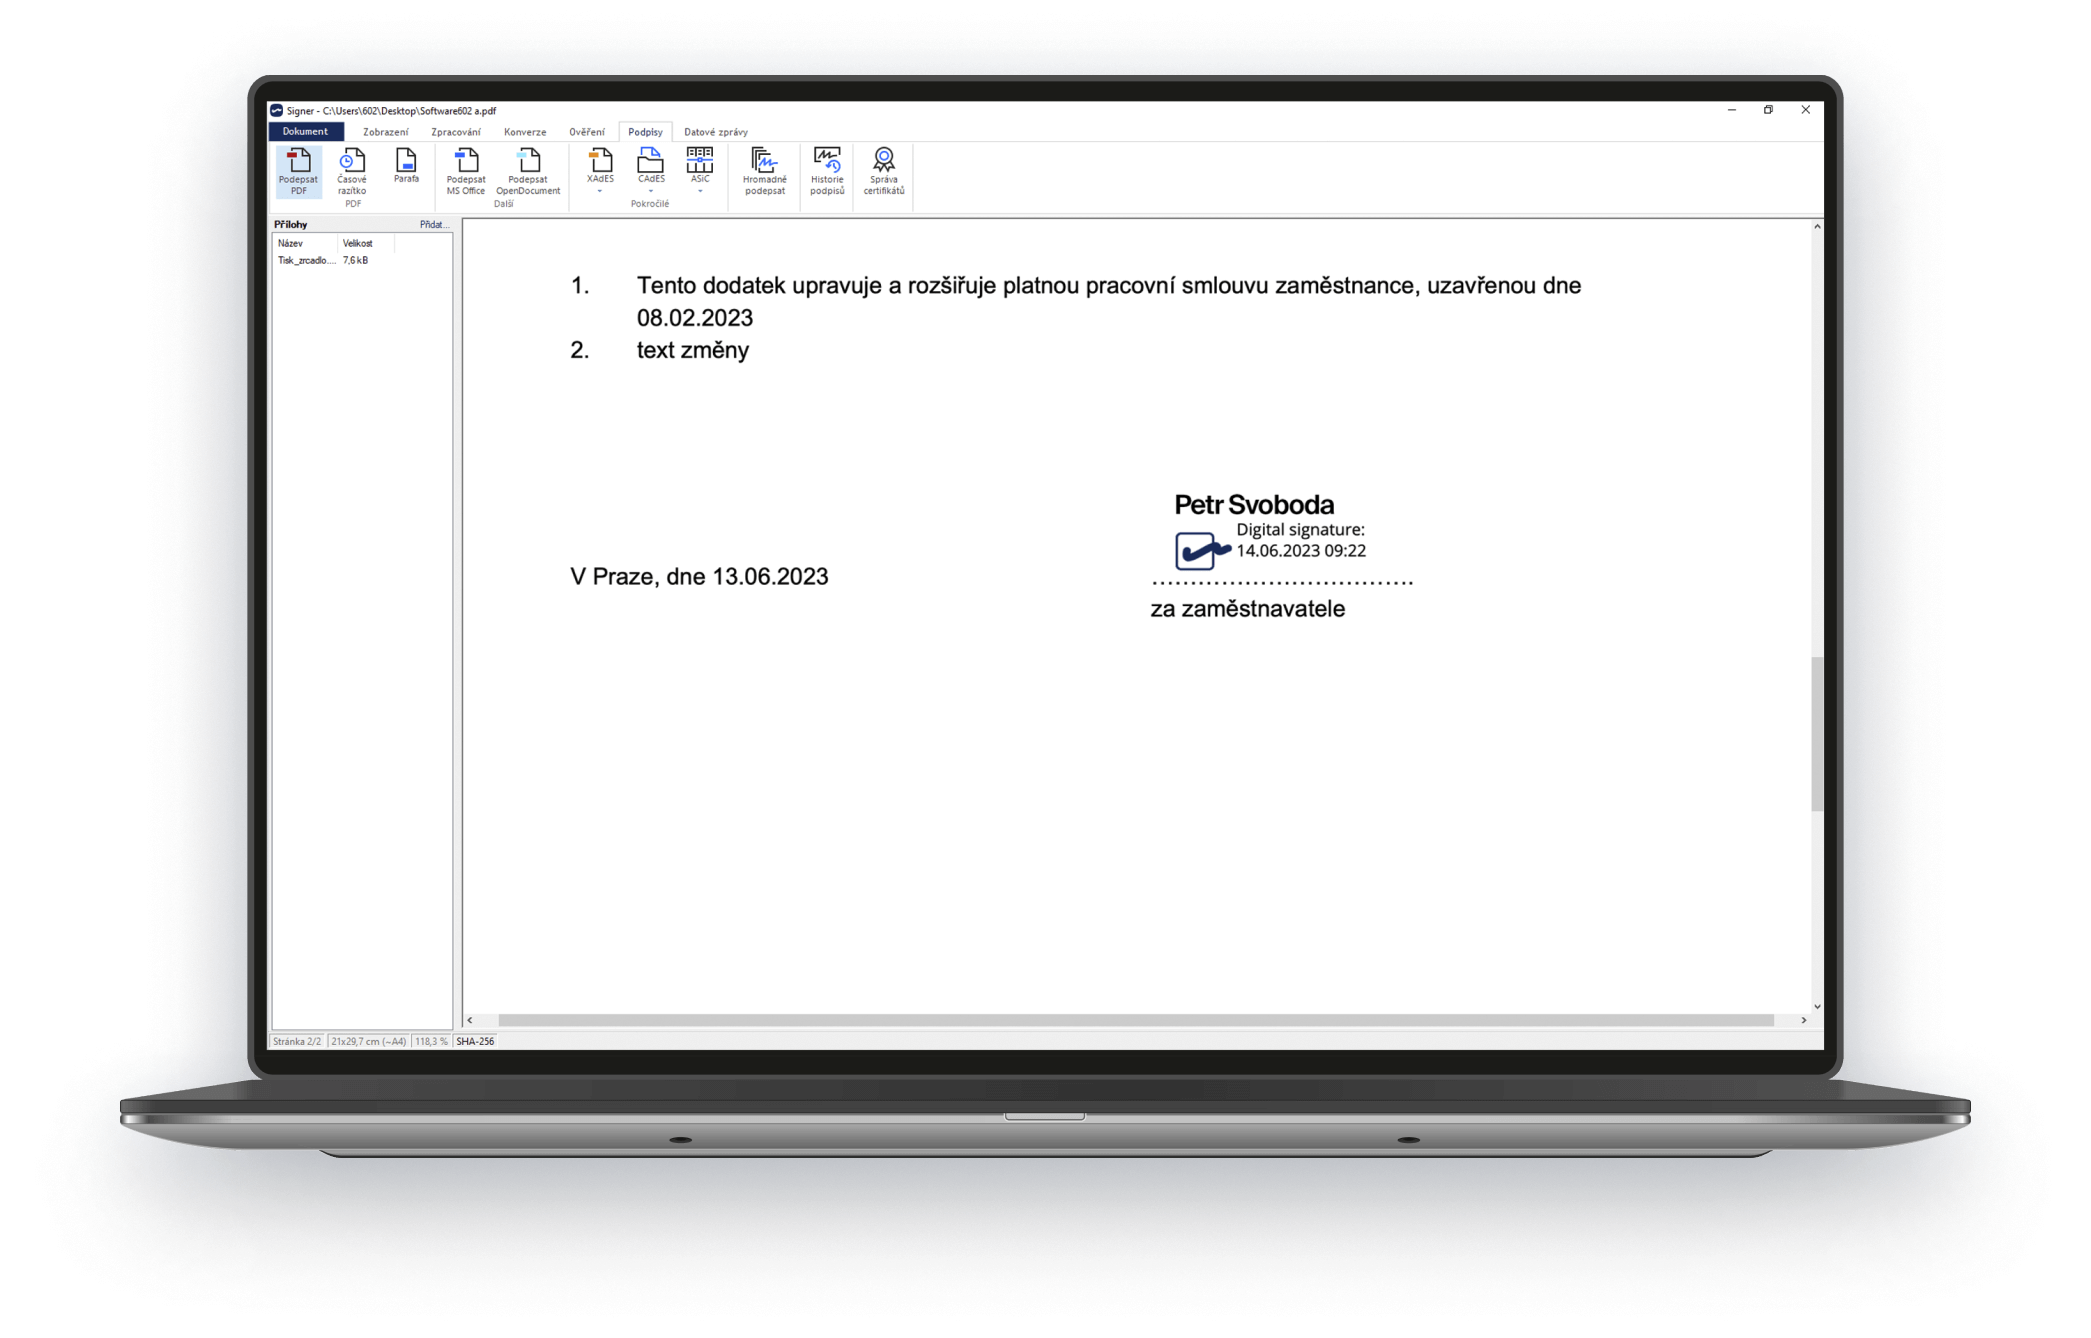
Task: Click the Stránka 2/2 status entry
Action: click(297, 1041)
